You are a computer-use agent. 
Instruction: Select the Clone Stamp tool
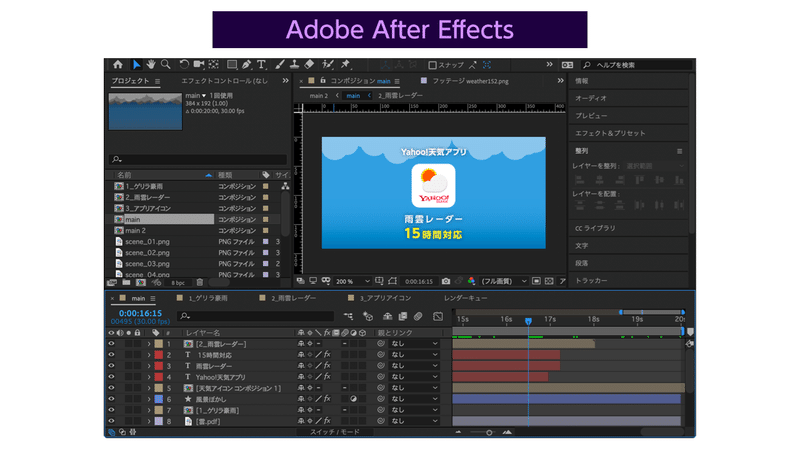pos(294,64)
